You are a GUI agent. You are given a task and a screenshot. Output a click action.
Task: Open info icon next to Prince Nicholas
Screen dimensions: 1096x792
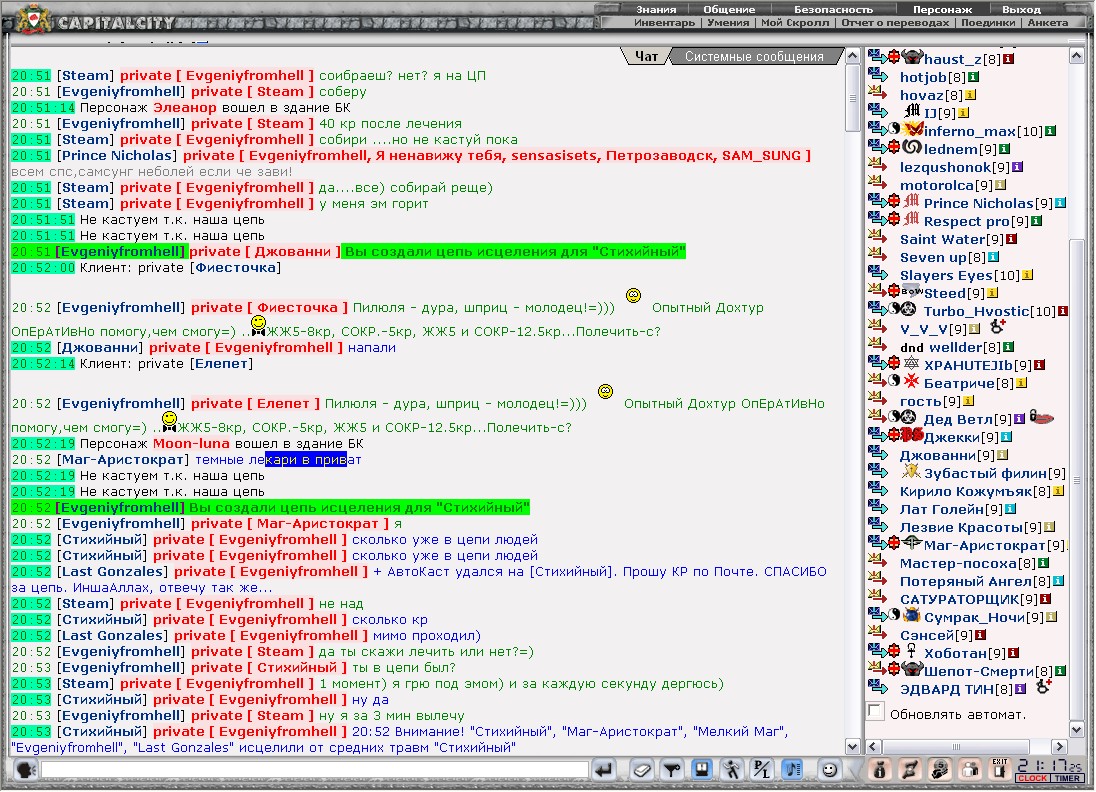coord(1060,203)
